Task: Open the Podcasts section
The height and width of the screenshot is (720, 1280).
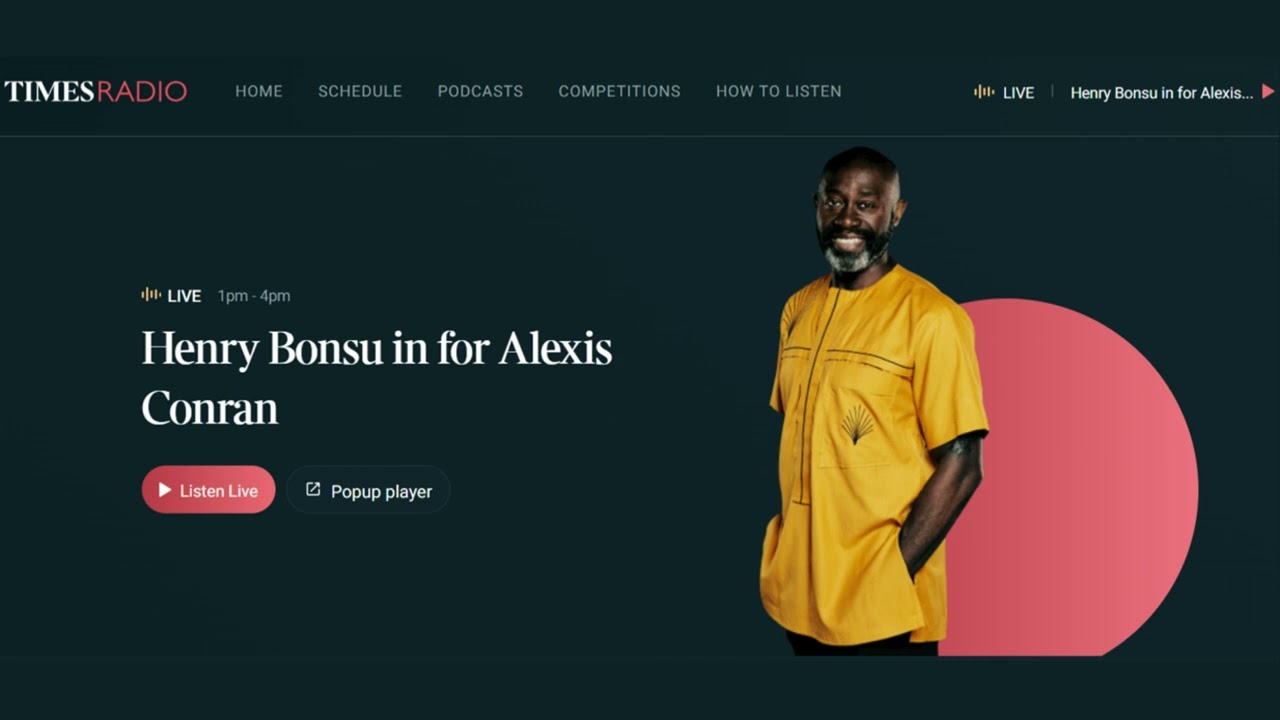Action: (x=480, y=91)
